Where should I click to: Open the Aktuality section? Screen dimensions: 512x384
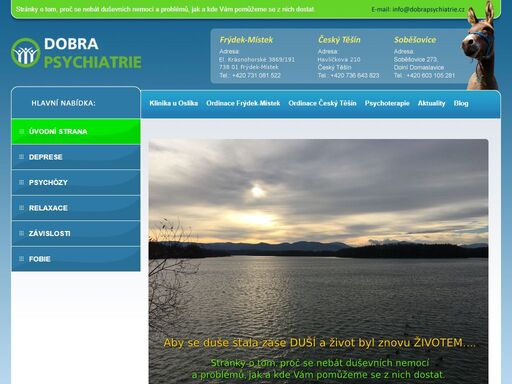click(x=431, y=103)
